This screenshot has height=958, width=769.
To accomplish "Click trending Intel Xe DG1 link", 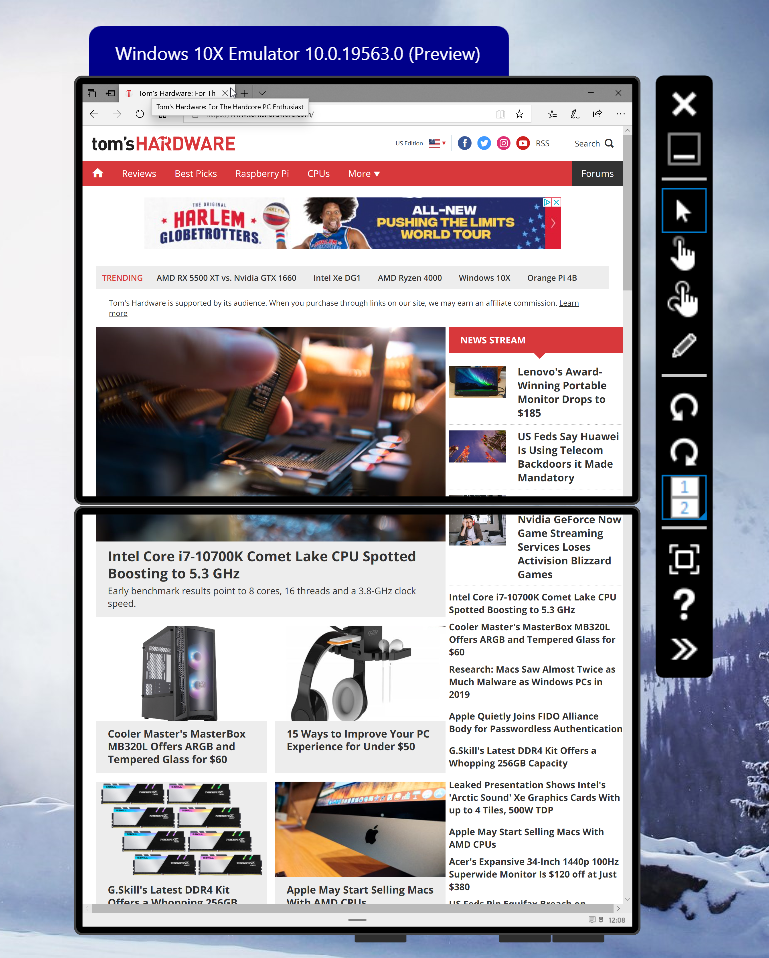I will coord(337,278).
